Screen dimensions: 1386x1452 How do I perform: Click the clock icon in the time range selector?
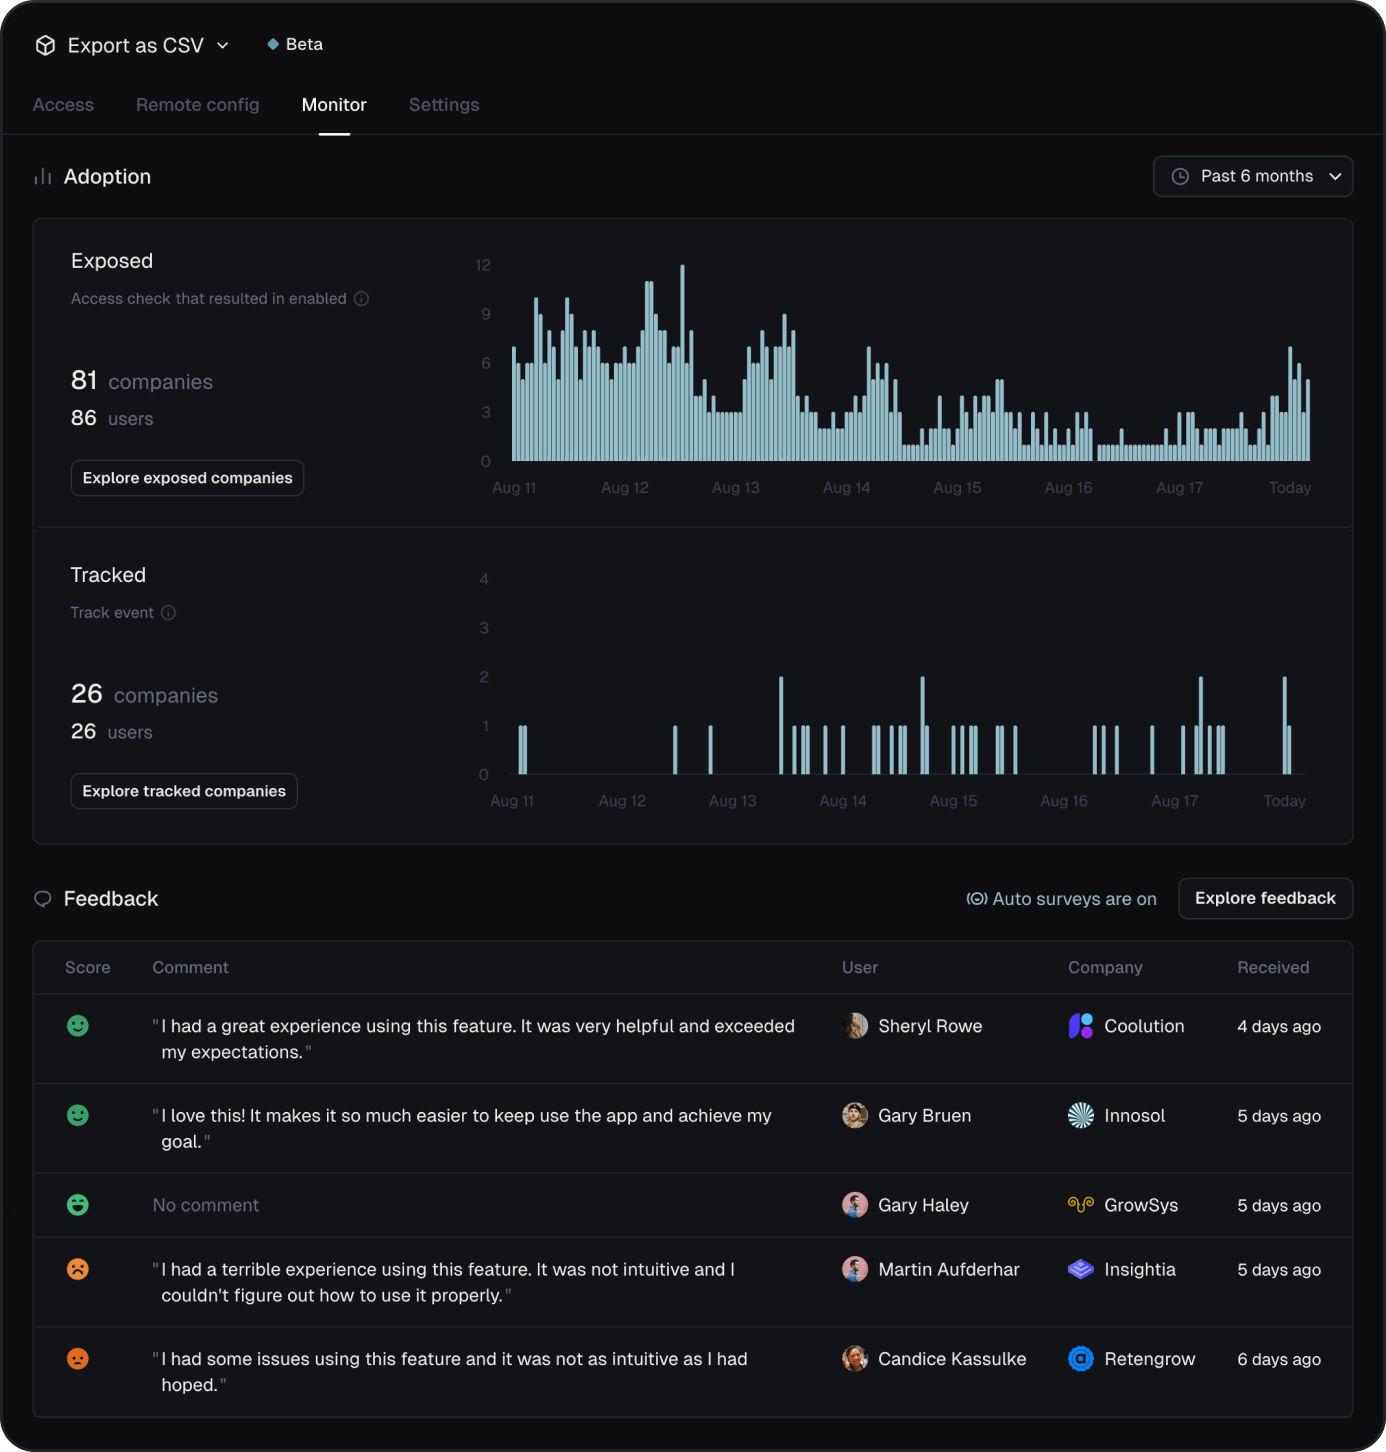tap(1180, 176)
